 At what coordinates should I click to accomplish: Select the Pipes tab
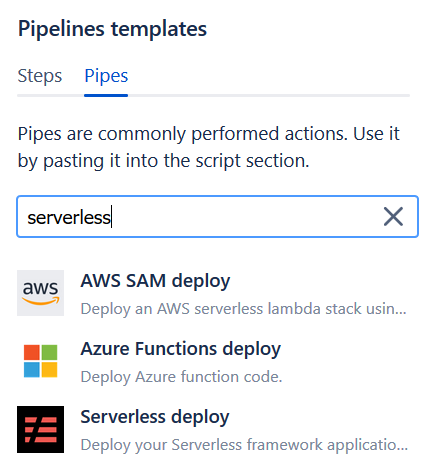click(106, 76)
